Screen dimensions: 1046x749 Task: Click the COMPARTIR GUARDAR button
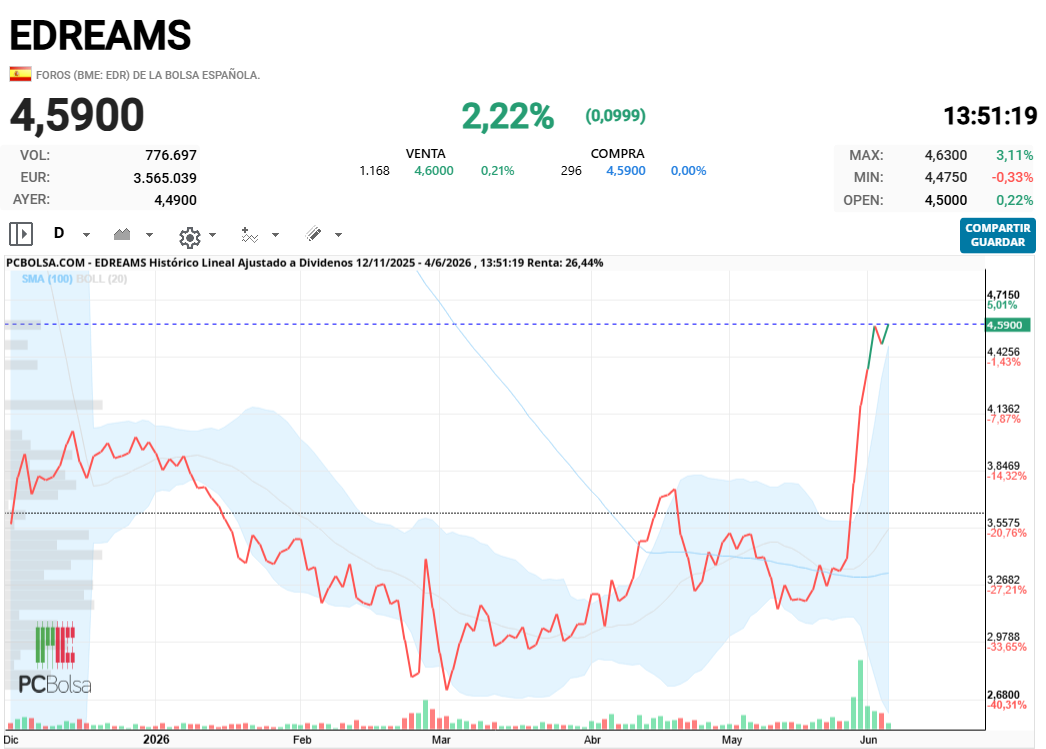click(998, 235)
